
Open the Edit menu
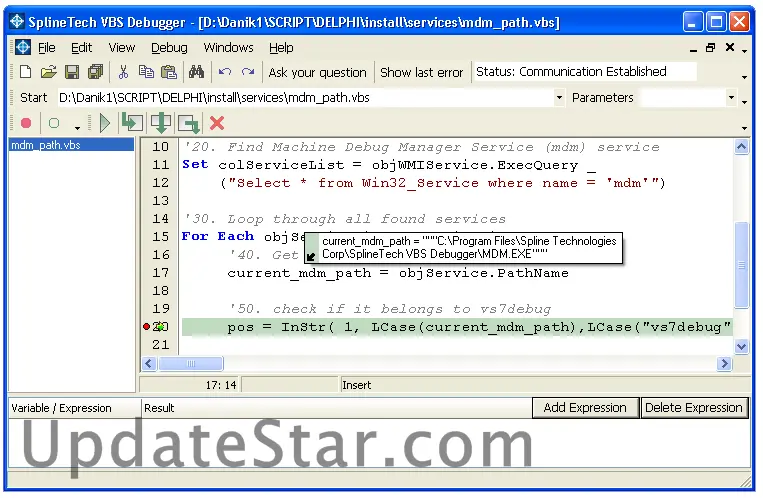pyautogui.click(x=81, y=48)
